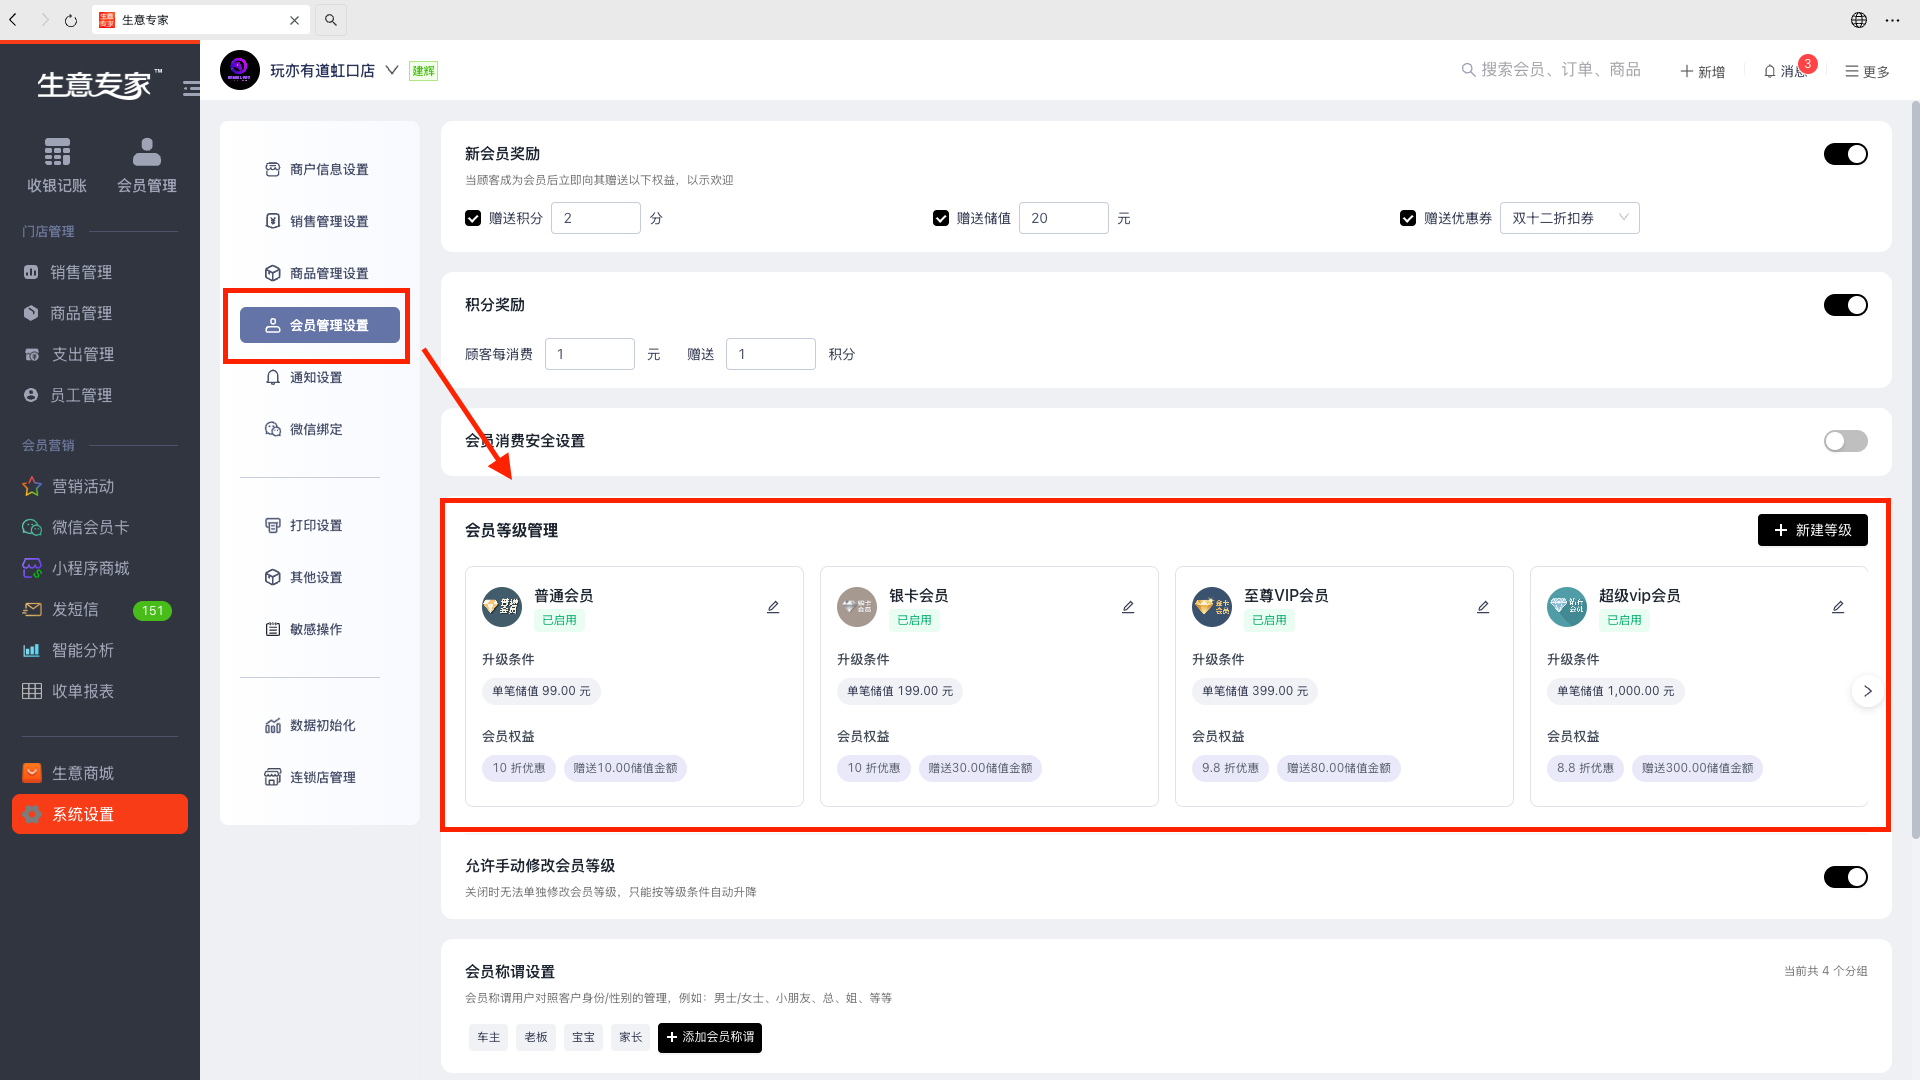Collapse the sidebar with the hamburger icon
This screenshot has height=1080, width=1920.
click(x=191, y=88)
